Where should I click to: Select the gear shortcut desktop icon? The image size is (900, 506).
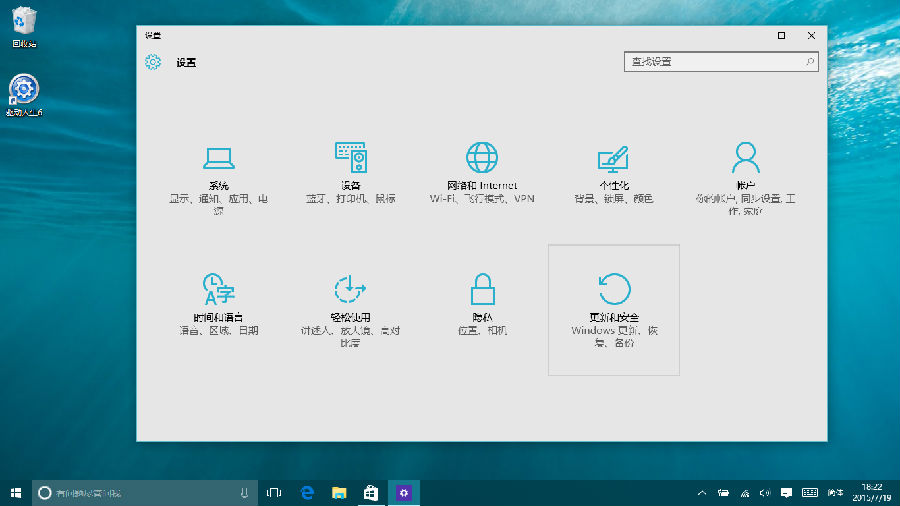[x=24, y=95]
